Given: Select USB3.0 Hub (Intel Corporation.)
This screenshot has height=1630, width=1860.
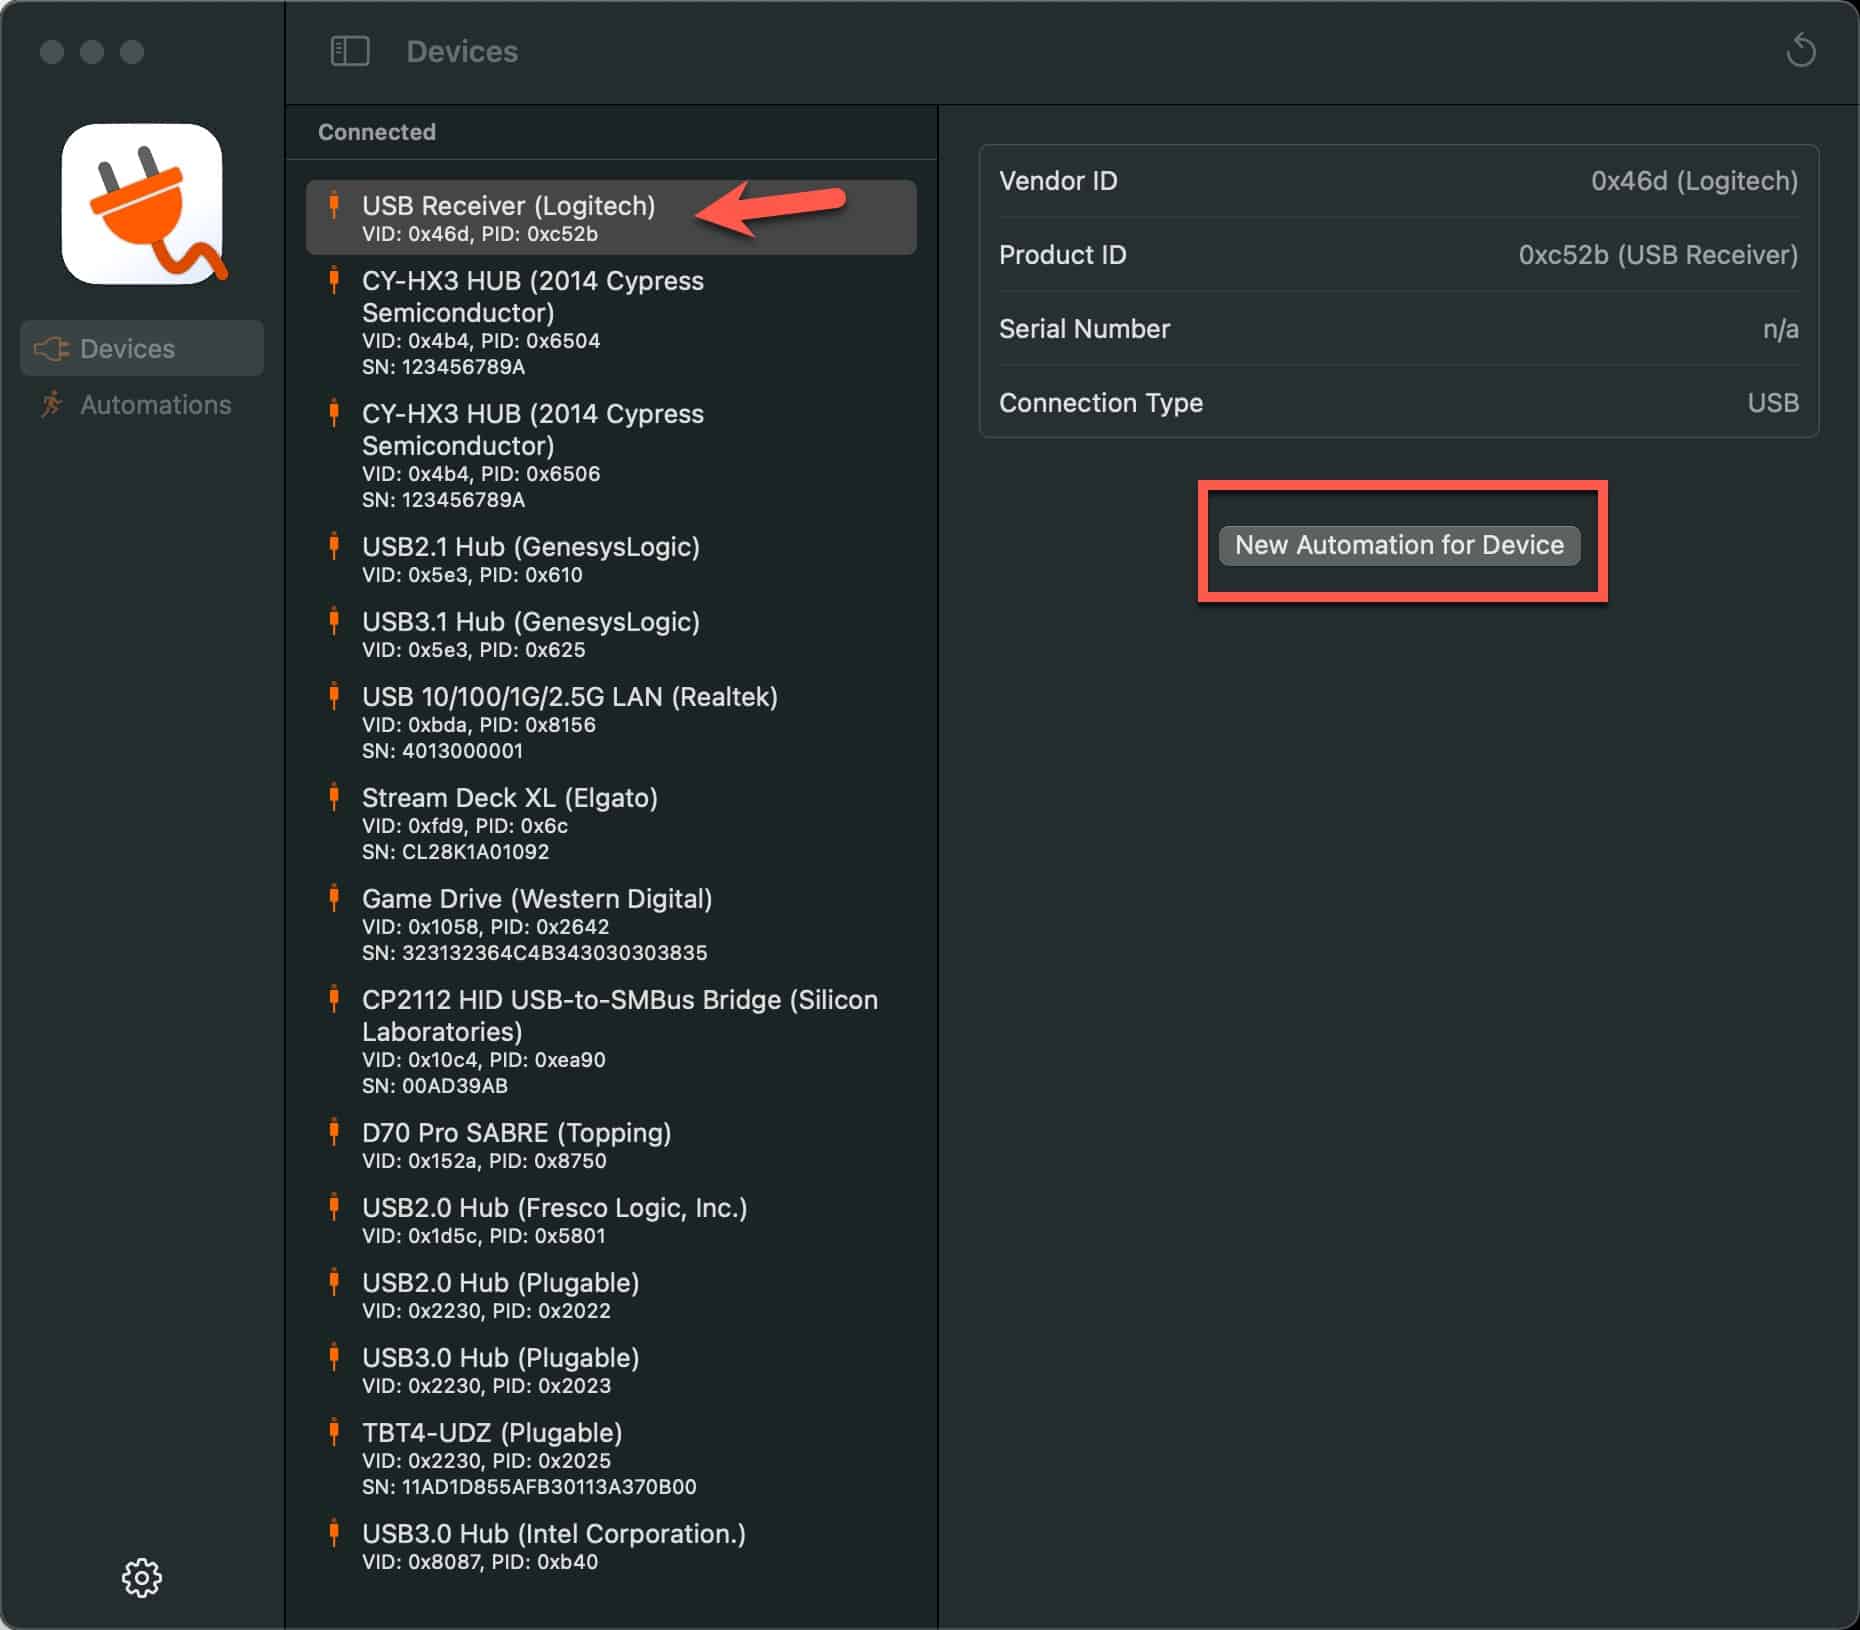Looking at the screenshot, I should (x=611, y=1546).
